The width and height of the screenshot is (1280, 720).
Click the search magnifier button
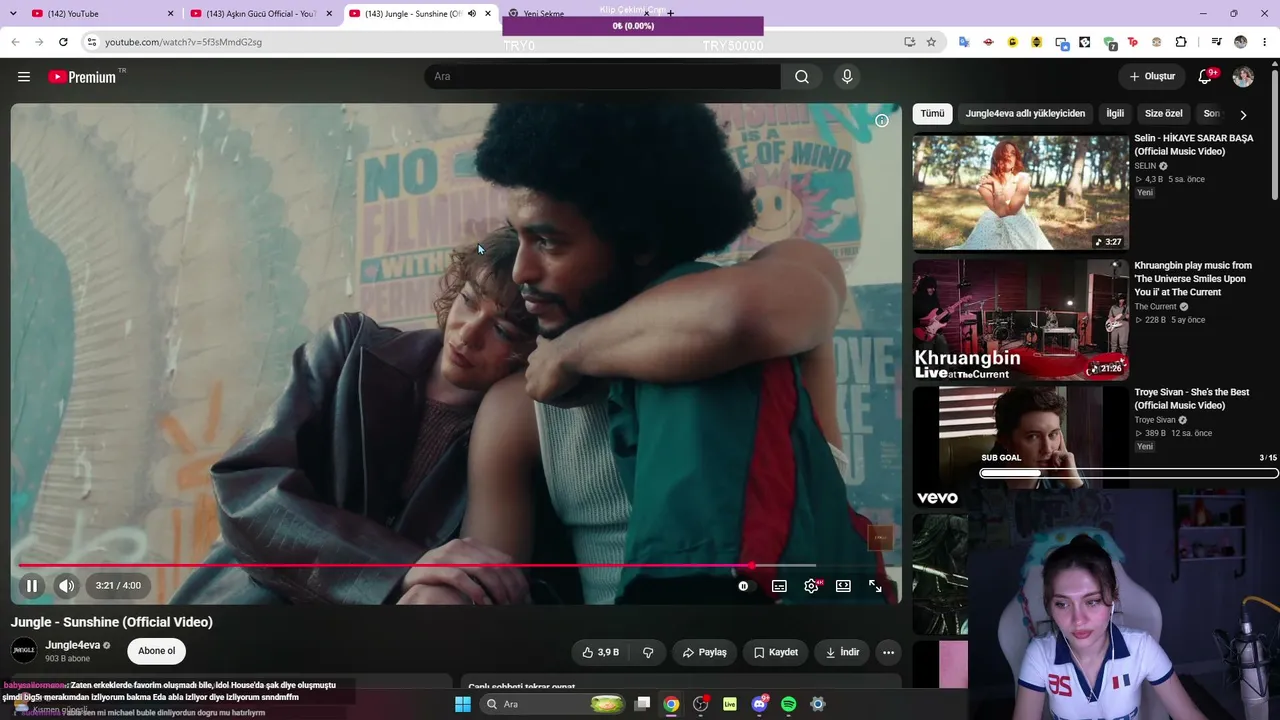click(802, 77)
